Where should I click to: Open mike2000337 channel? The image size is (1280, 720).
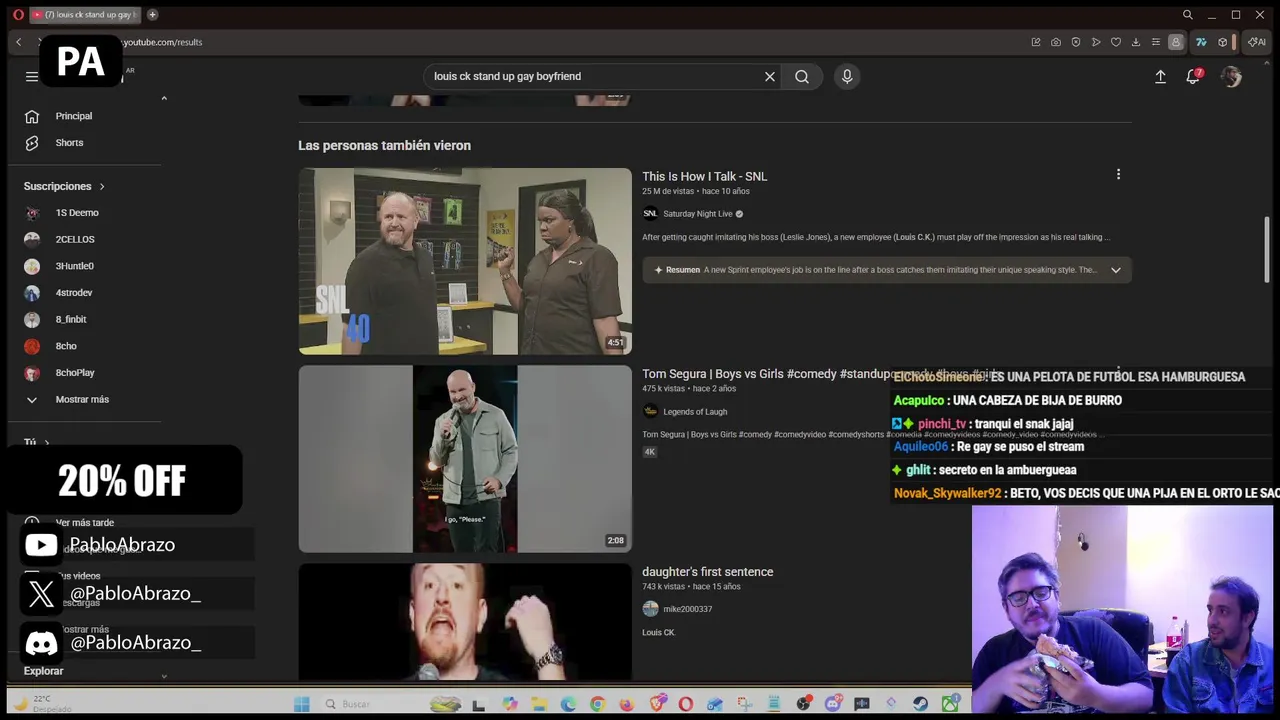tap(687, 609)
